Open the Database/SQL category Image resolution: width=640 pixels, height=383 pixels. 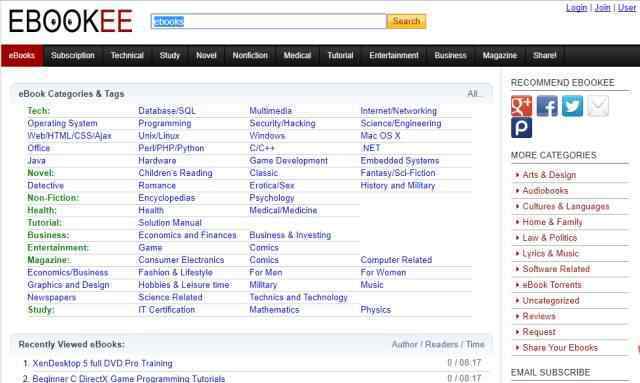pos(167,111)
